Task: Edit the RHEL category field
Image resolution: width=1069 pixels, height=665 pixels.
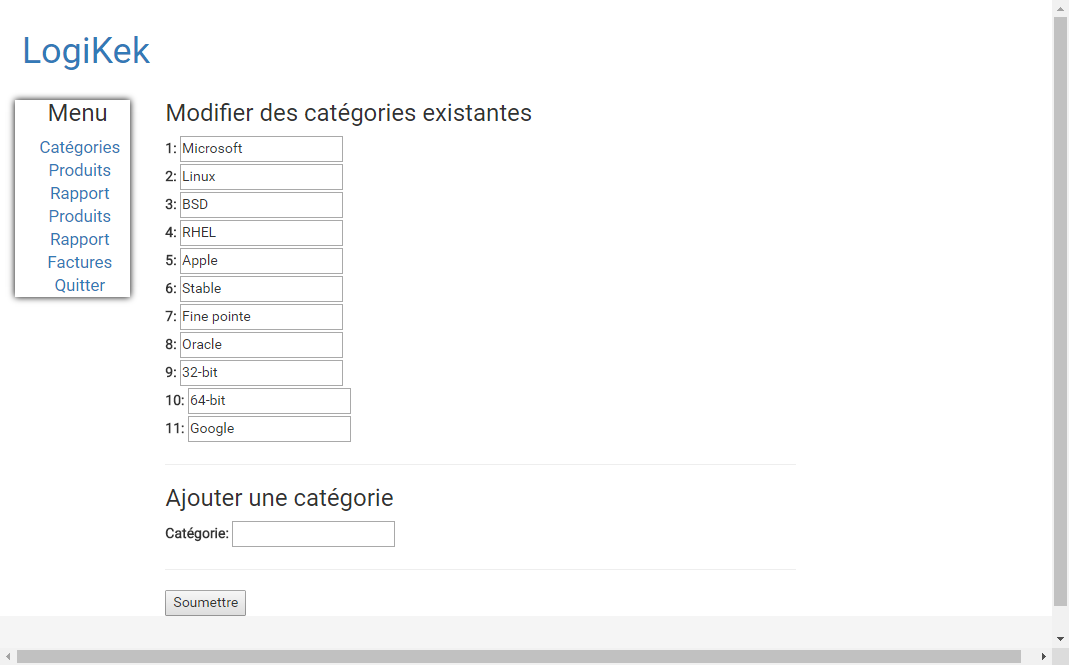Action: click(x=261, y=233)
